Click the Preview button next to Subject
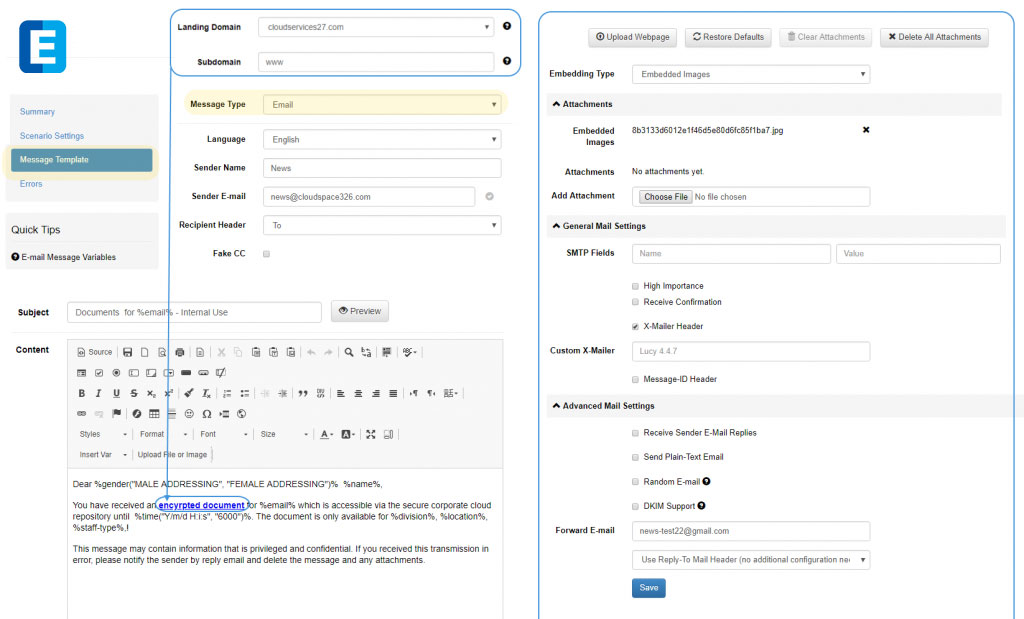Screen dimensions: 1024x619 point(359,312)
